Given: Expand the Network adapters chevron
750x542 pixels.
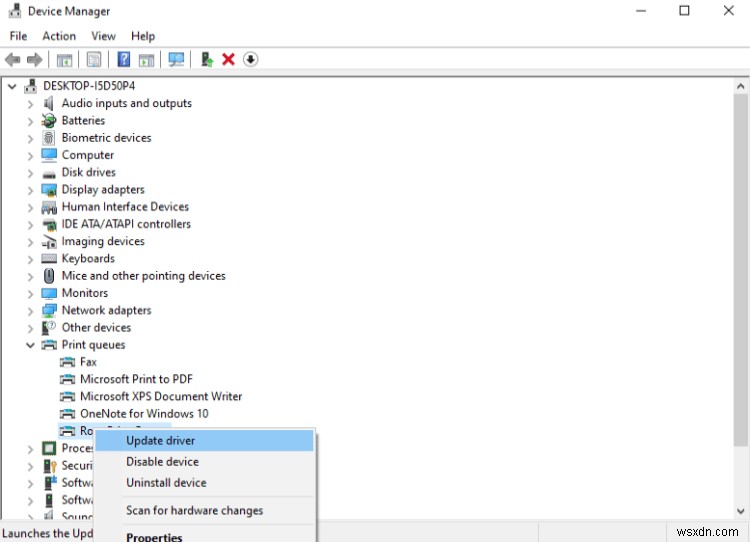Looking at the screenshot, I should tap(30, 311).
